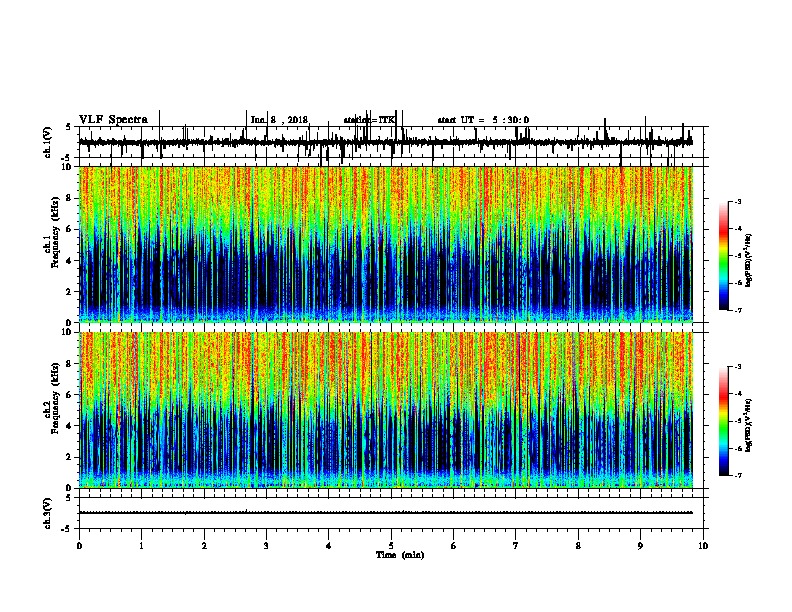Click the "5" volt tick of ch.1 waveform
792x612 pixels.
pyautogui.click(x=70, y=127)
